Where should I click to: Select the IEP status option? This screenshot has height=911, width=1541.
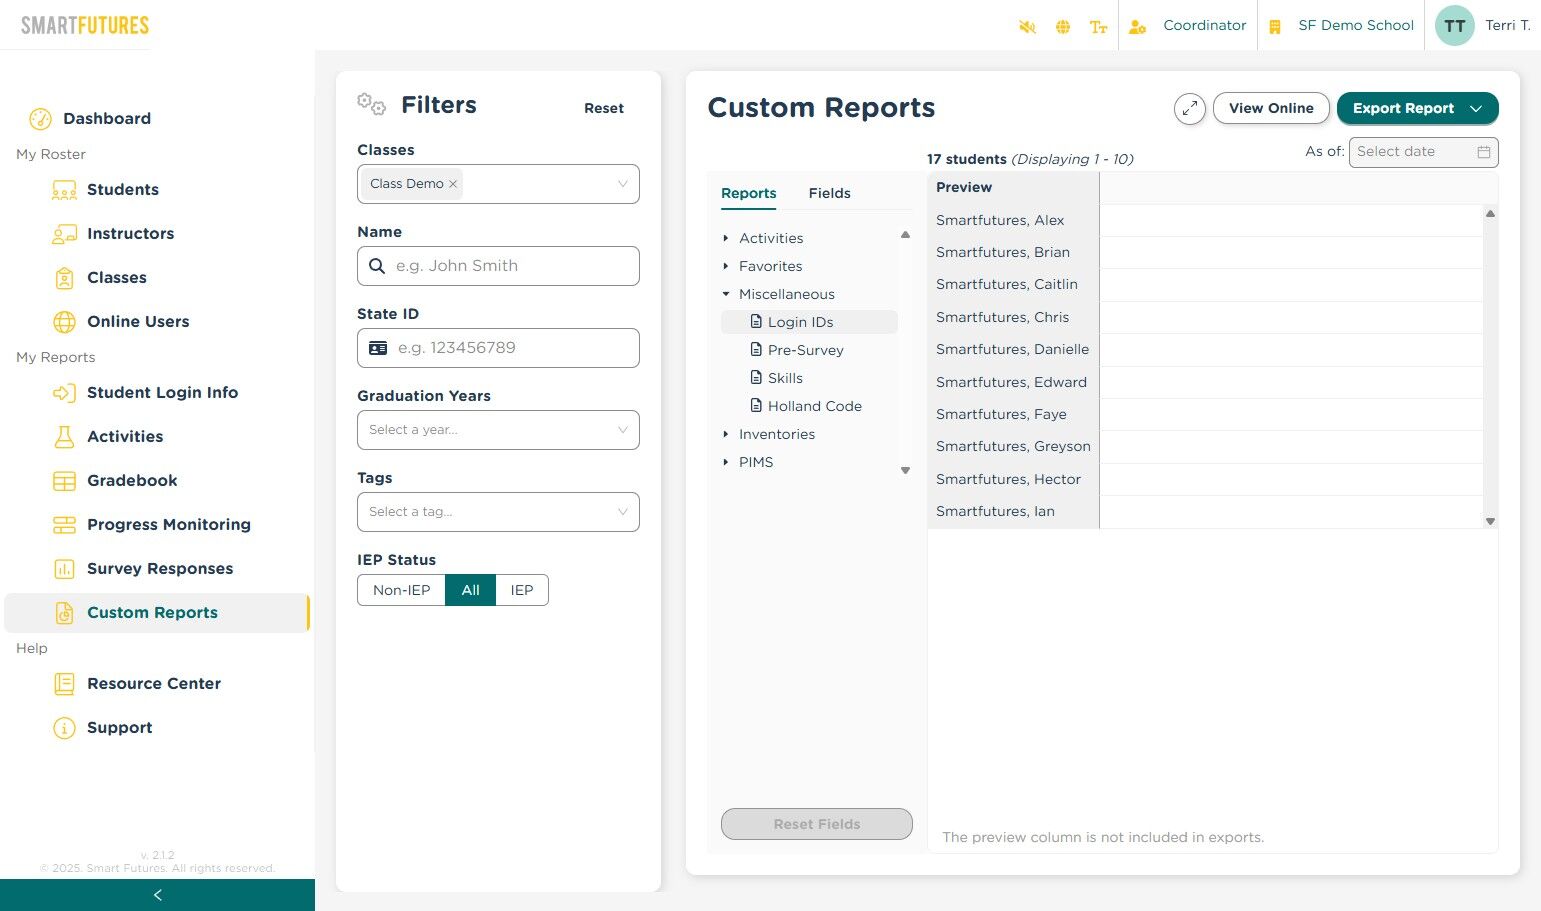point(522,590)
